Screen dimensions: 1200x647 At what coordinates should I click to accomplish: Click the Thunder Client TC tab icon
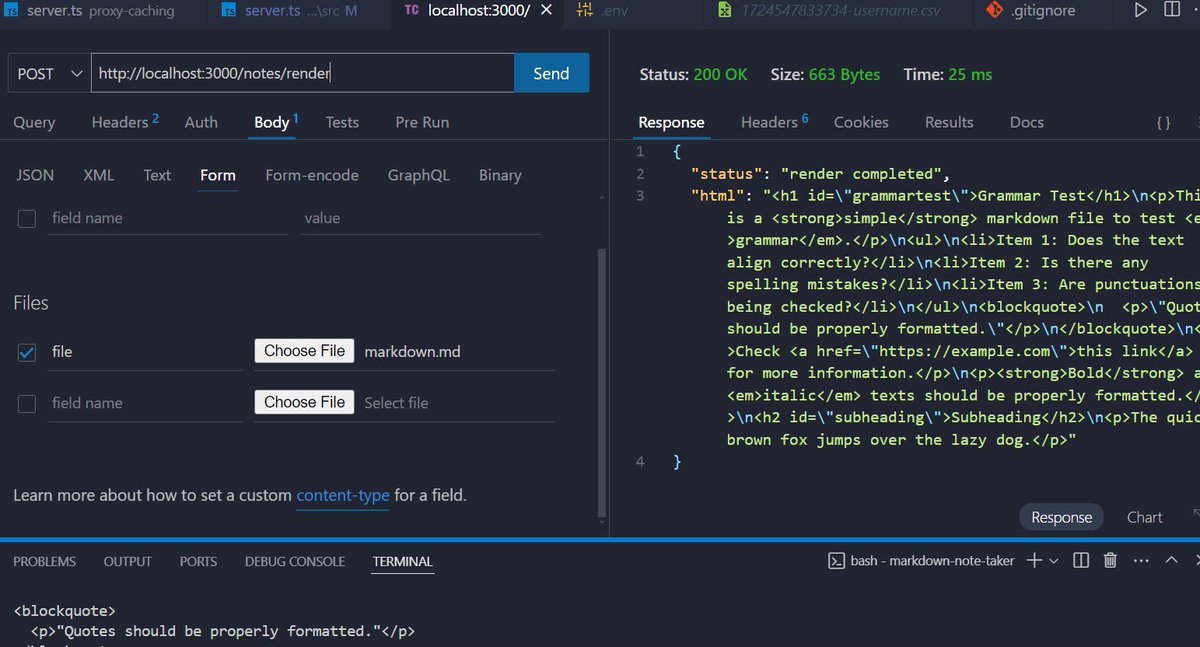[x=411, y=11]
